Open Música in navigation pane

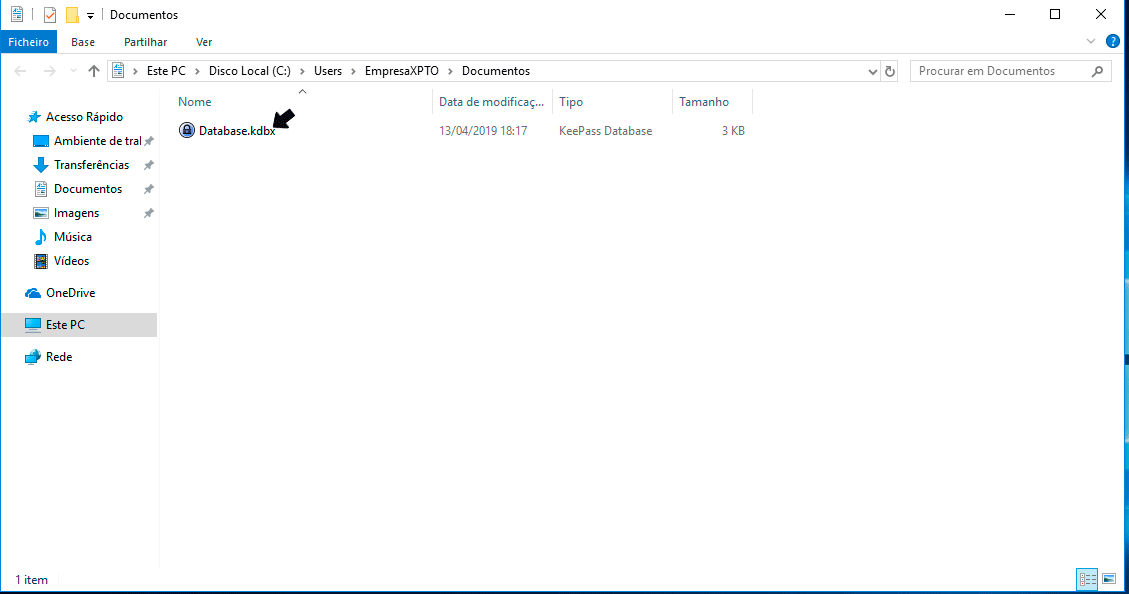[x=73, y=236]
